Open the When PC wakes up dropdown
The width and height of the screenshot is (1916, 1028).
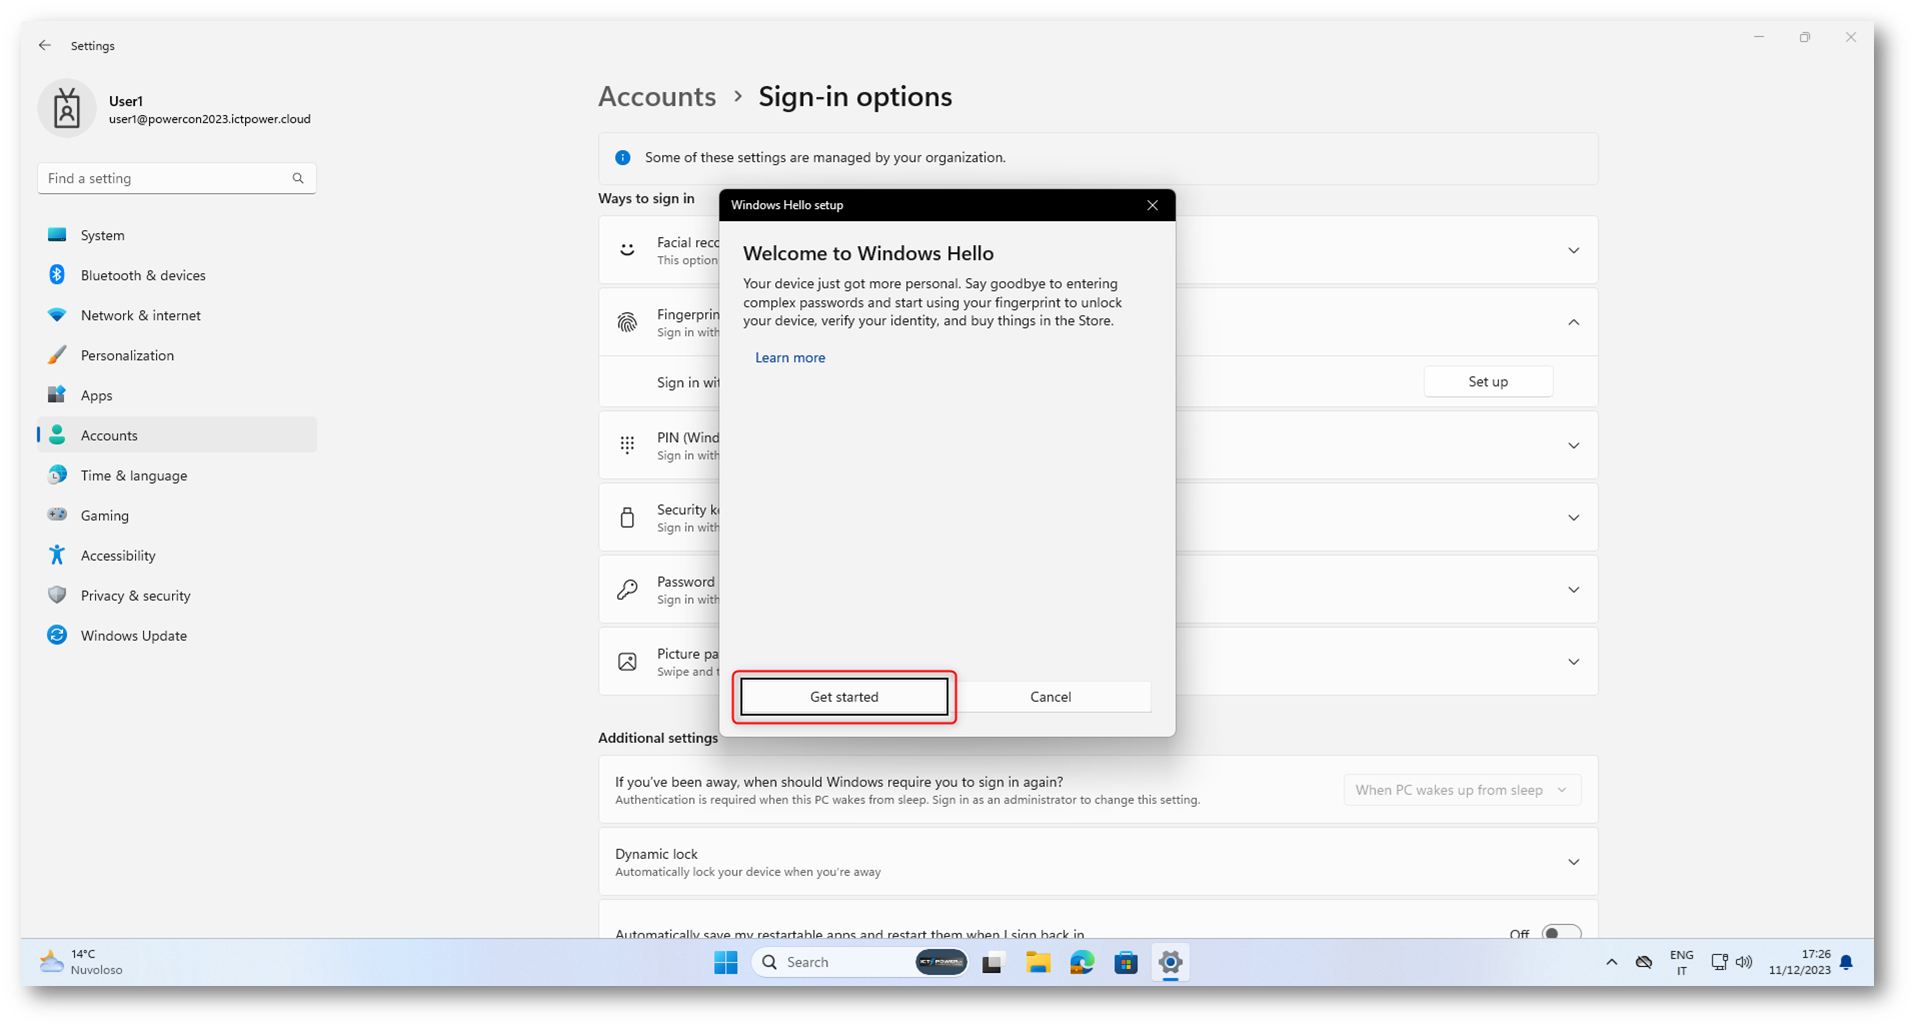click(x=1462, y=790)
